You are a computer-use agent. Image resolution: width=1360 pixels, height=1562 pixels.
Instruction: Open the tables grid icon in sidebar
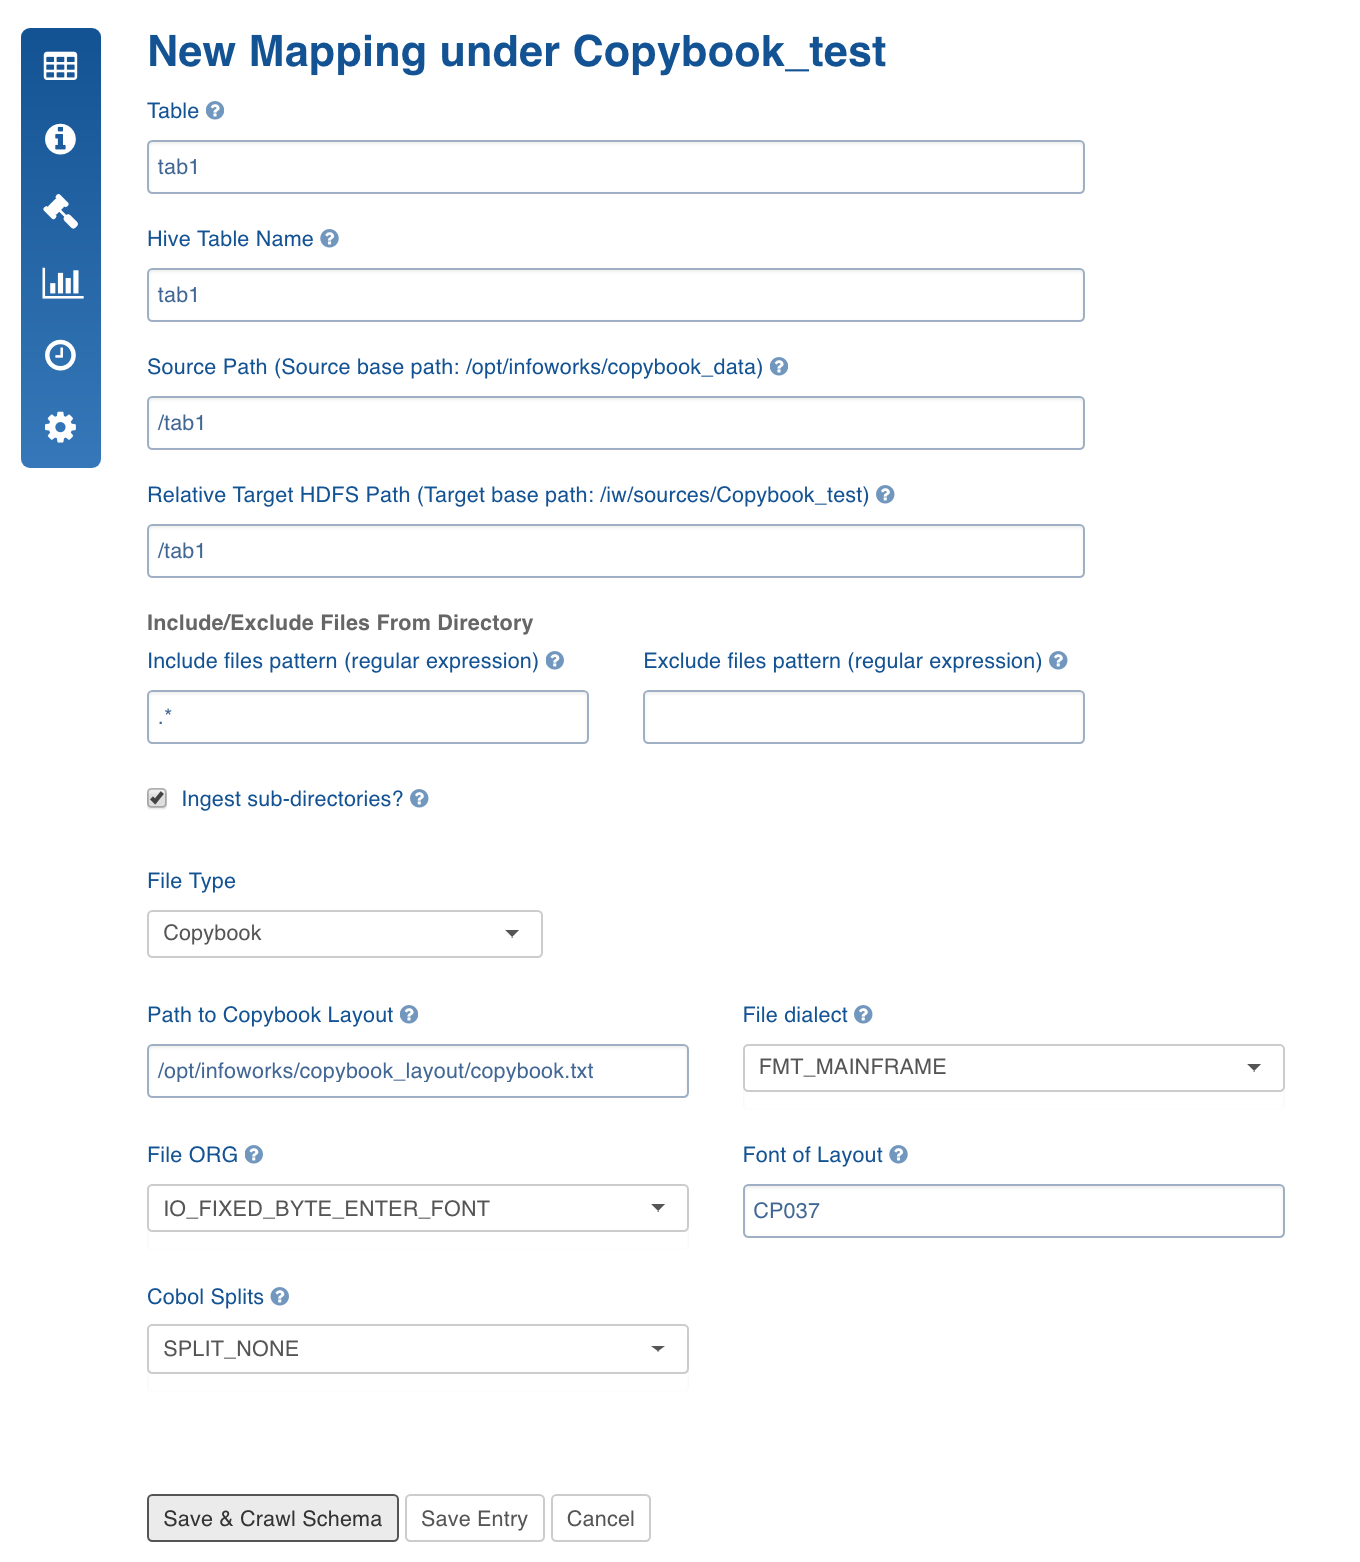[x=60, y=66]
